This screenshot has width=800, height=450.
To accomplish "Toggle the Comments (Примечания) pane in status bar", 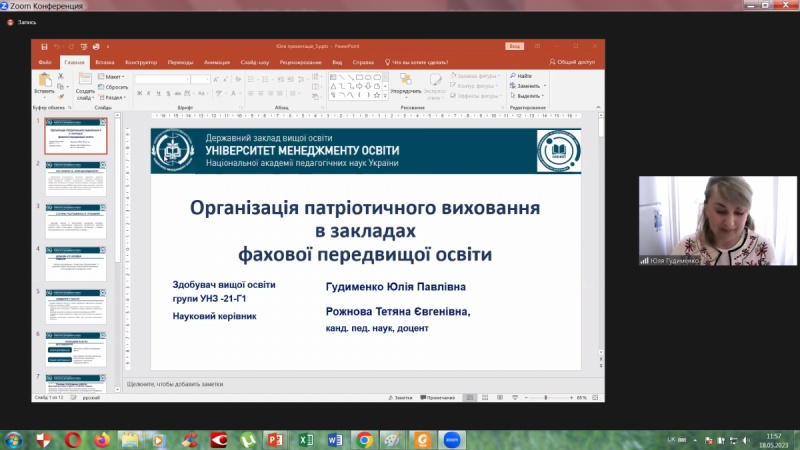I will 439,397.
